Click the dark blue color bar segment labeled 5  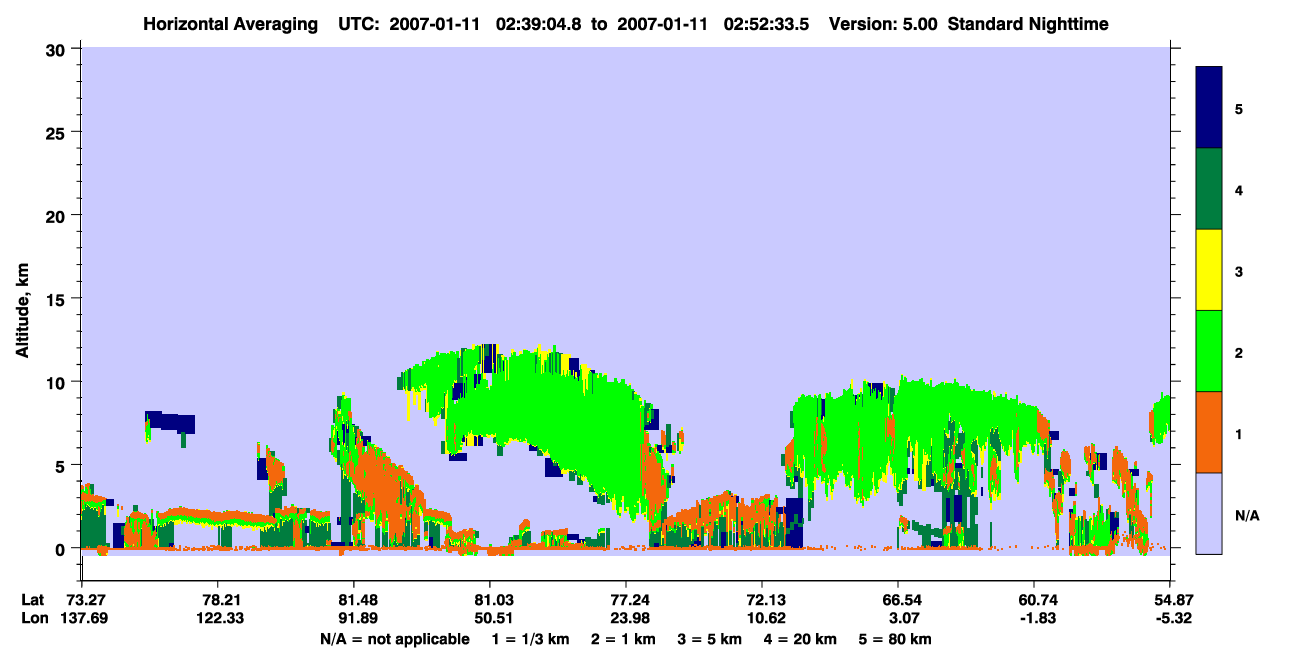click(1209, 108)
